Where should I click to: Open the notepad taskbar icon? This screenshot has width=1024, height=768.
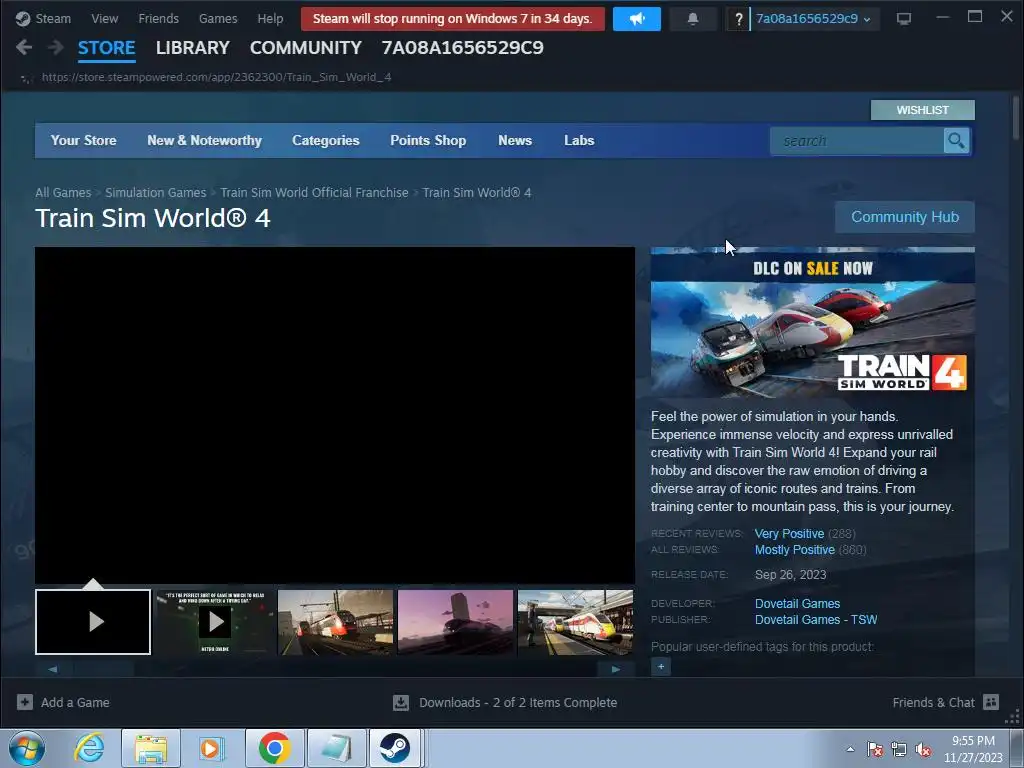(x=337, y=748)
